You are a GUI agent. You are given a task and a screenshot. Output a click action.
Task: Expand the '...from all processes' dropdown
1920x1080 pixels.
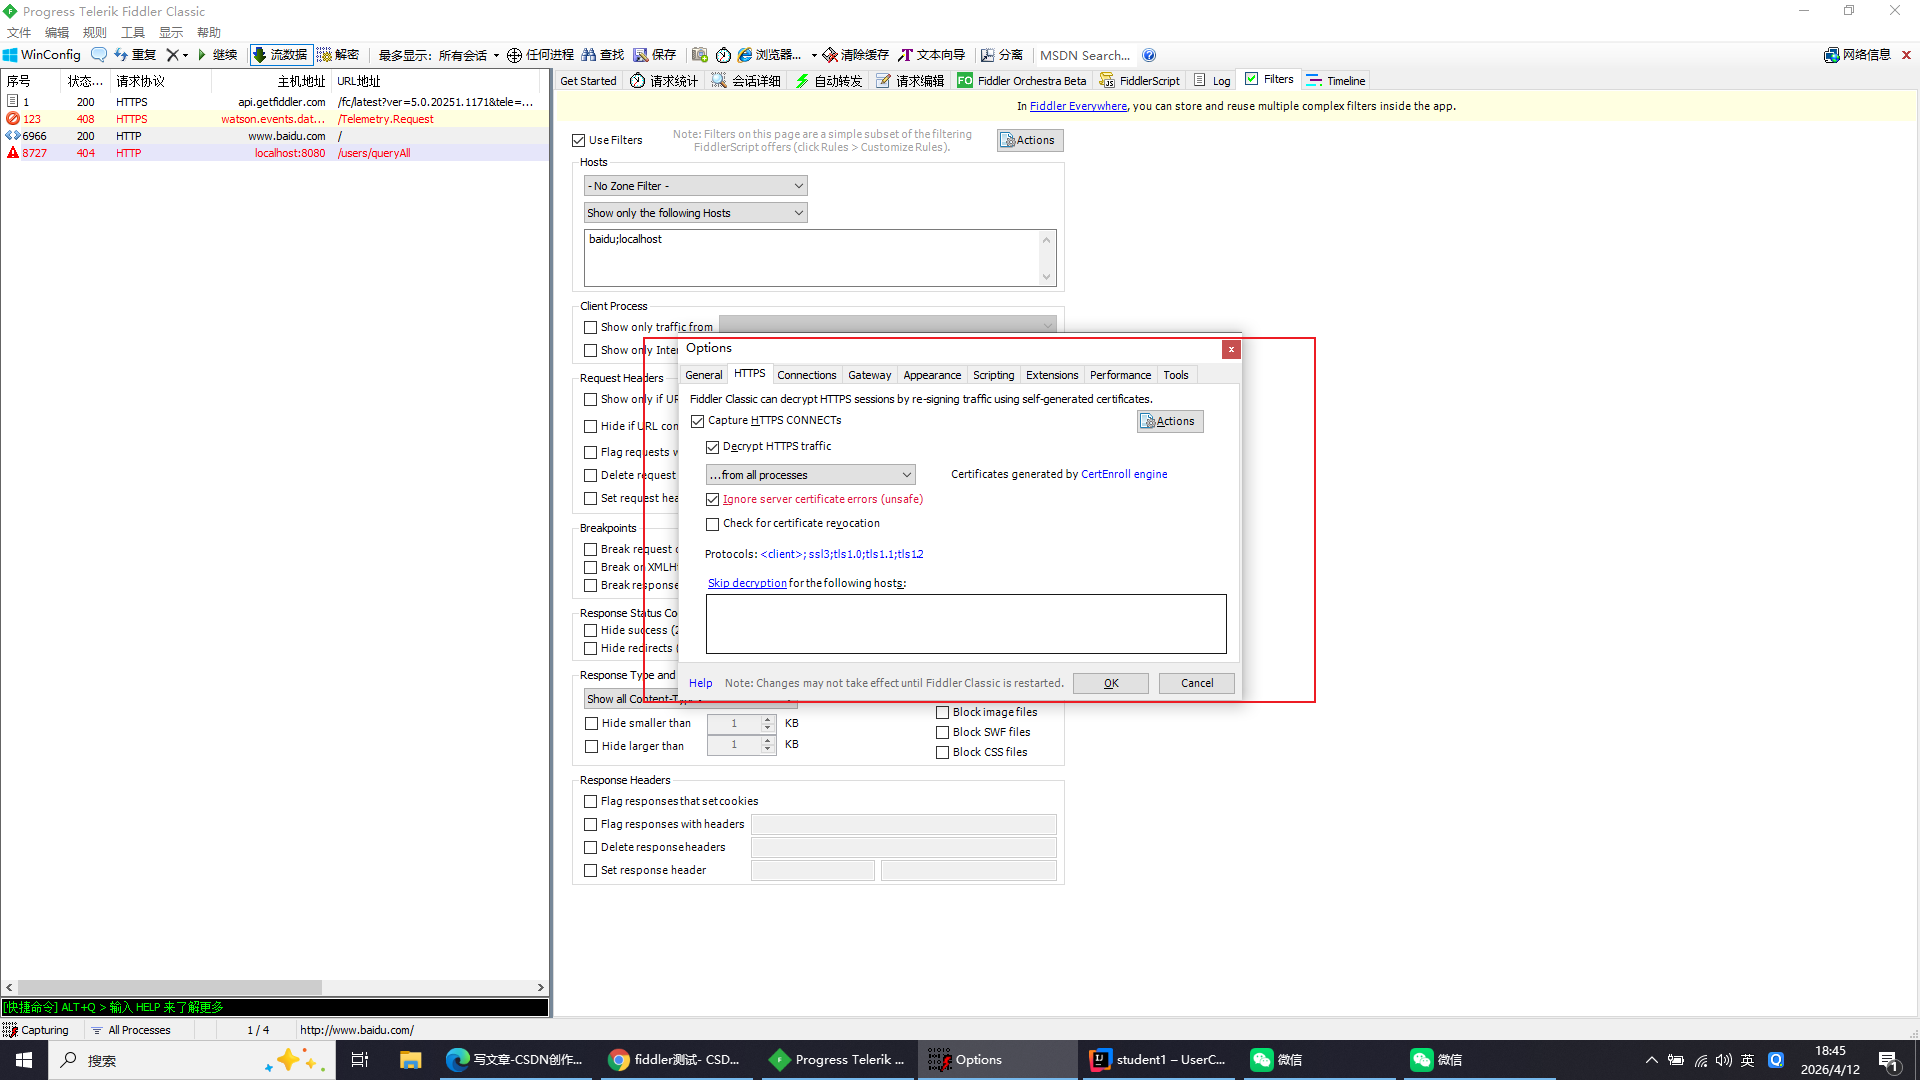pyautogui.click(x=810, y=475)
